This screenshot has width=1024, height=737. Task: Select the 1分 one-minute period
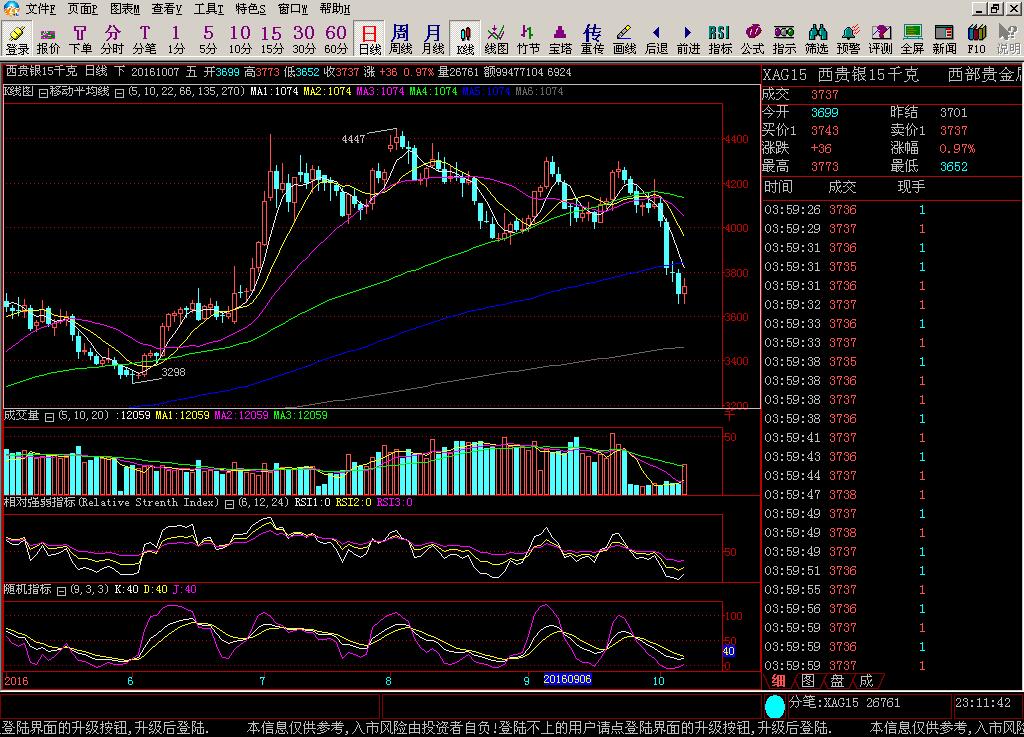[176, 39]
